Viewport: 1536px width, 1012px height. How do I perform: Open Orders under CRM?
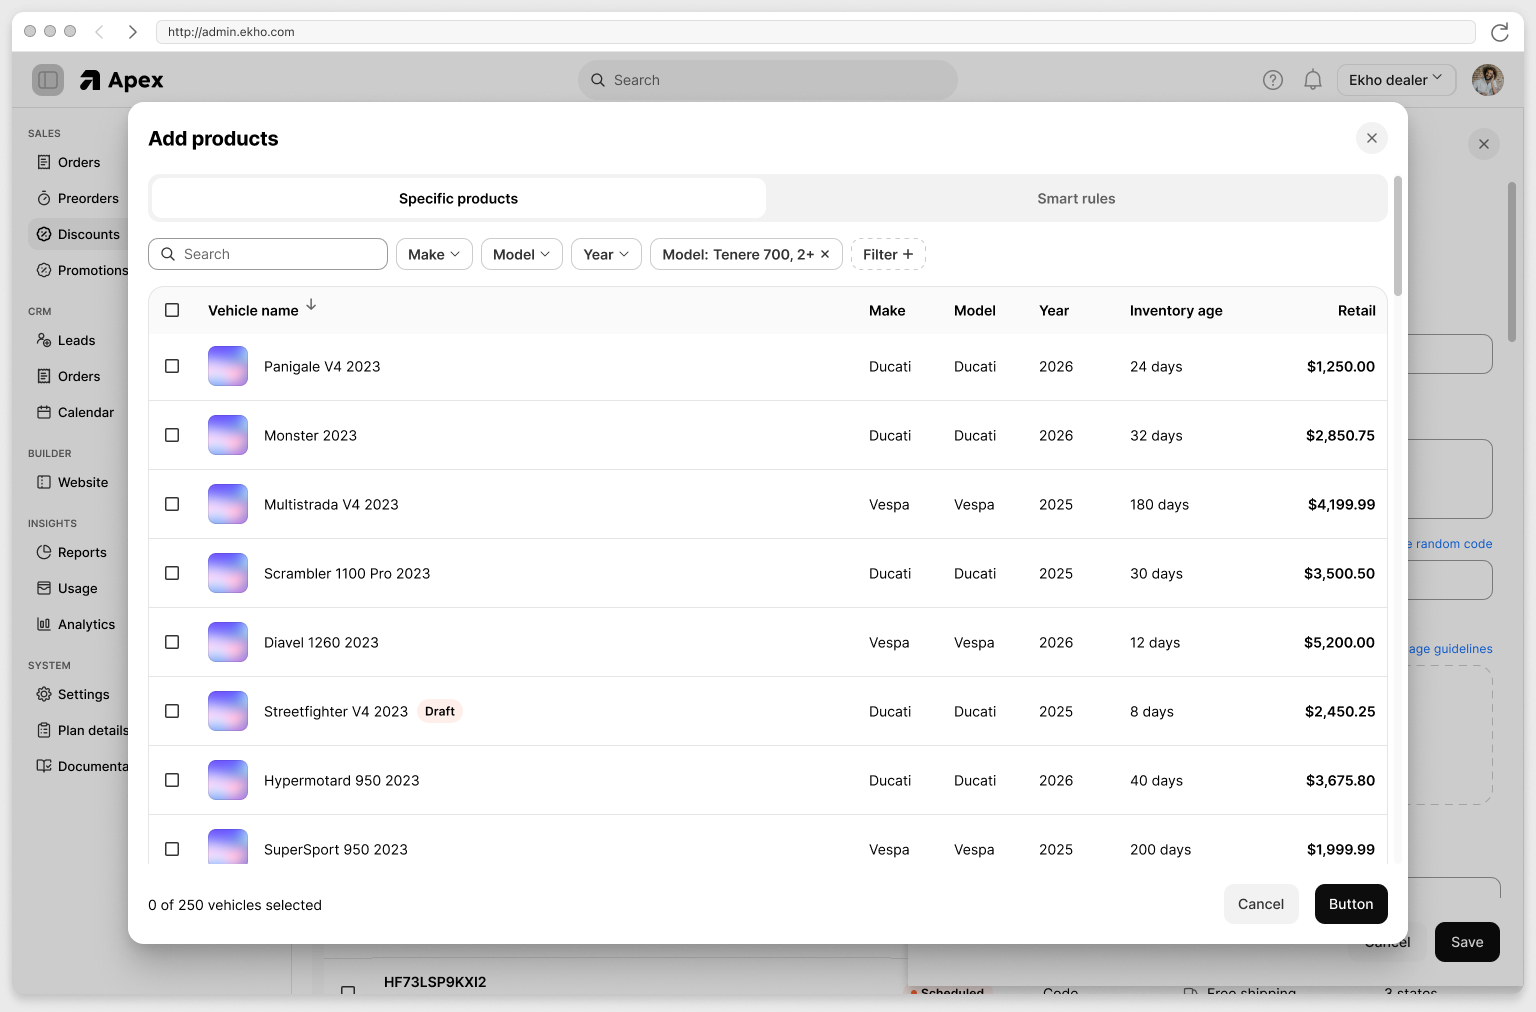(x=79, y=376)
